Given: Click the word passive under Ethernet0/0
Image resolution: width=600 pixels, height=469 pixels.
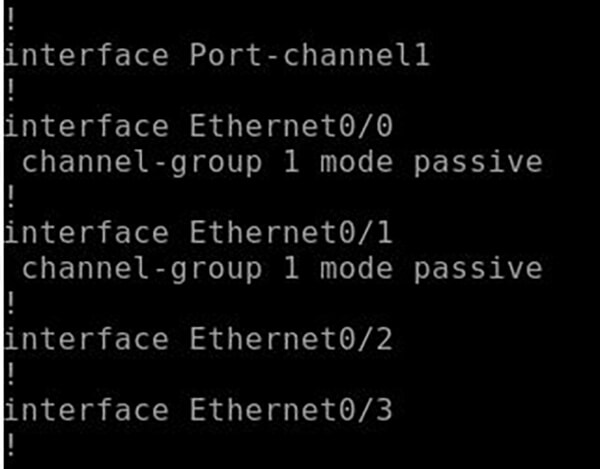Looking at the screenshot, I should [478, 161].
